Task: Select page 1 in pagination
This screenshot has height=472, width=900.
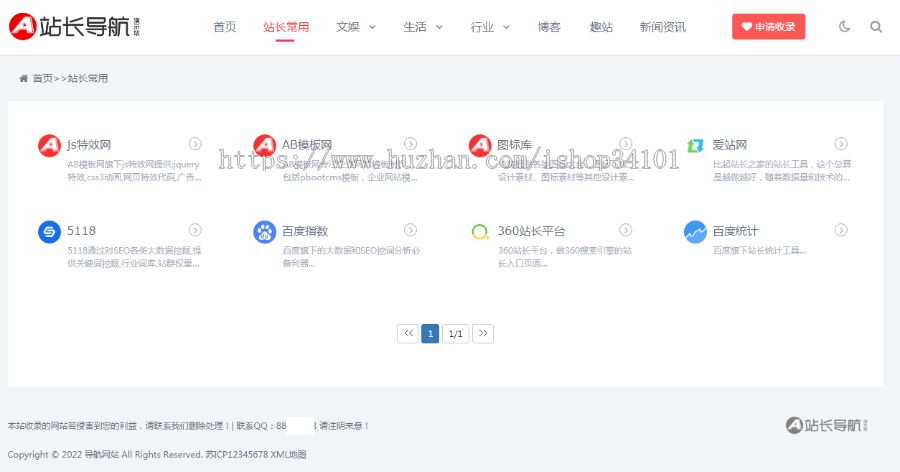Action: 430,334
